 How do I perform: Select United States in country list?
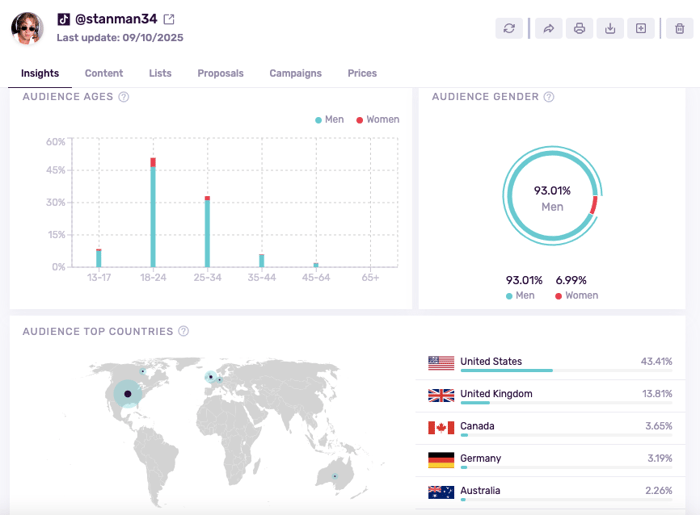point(491,362)
